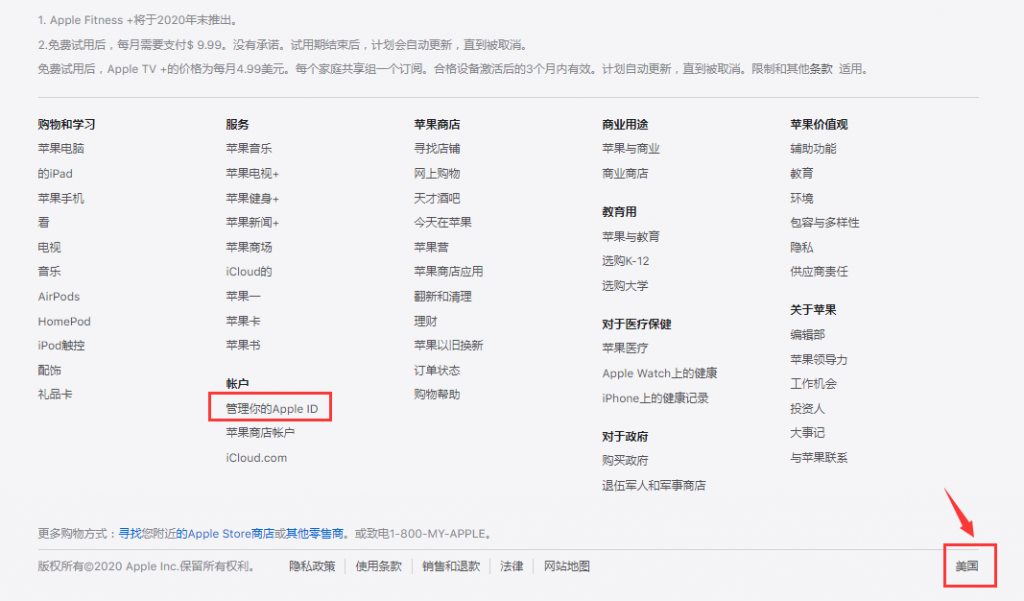Open 苹果新闻+ link

coord(252,223)
